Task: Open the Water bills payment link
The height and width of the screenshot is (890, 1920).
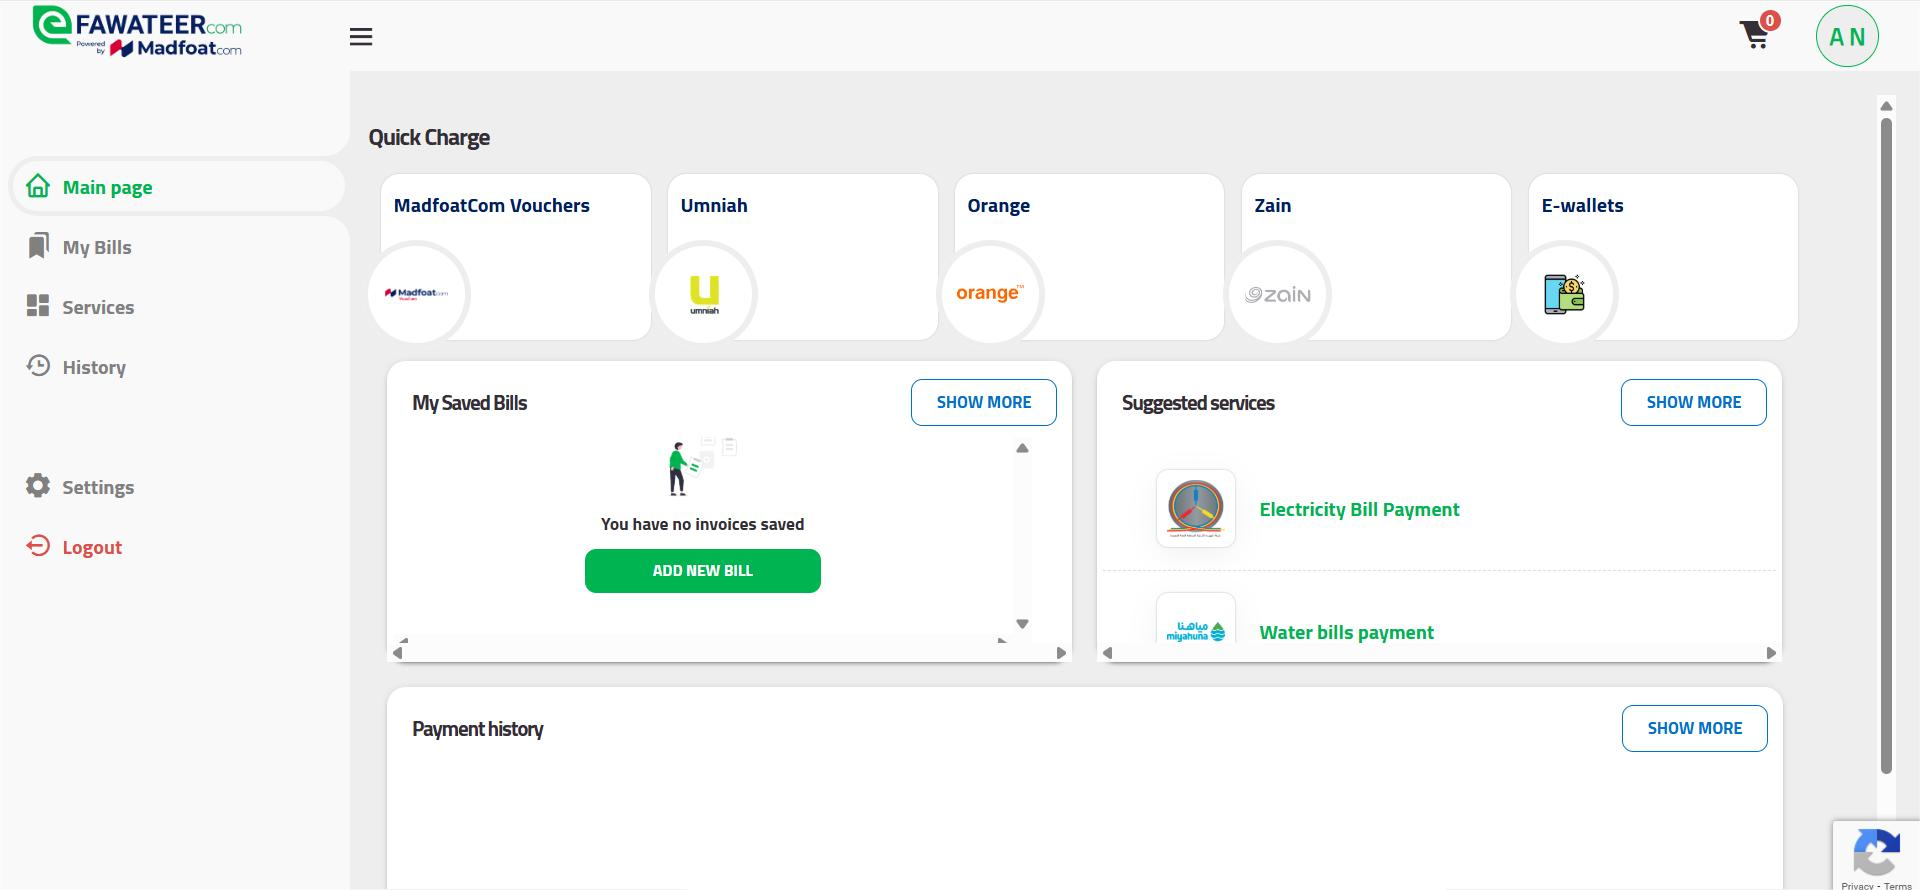Action: coord(1346,632)
